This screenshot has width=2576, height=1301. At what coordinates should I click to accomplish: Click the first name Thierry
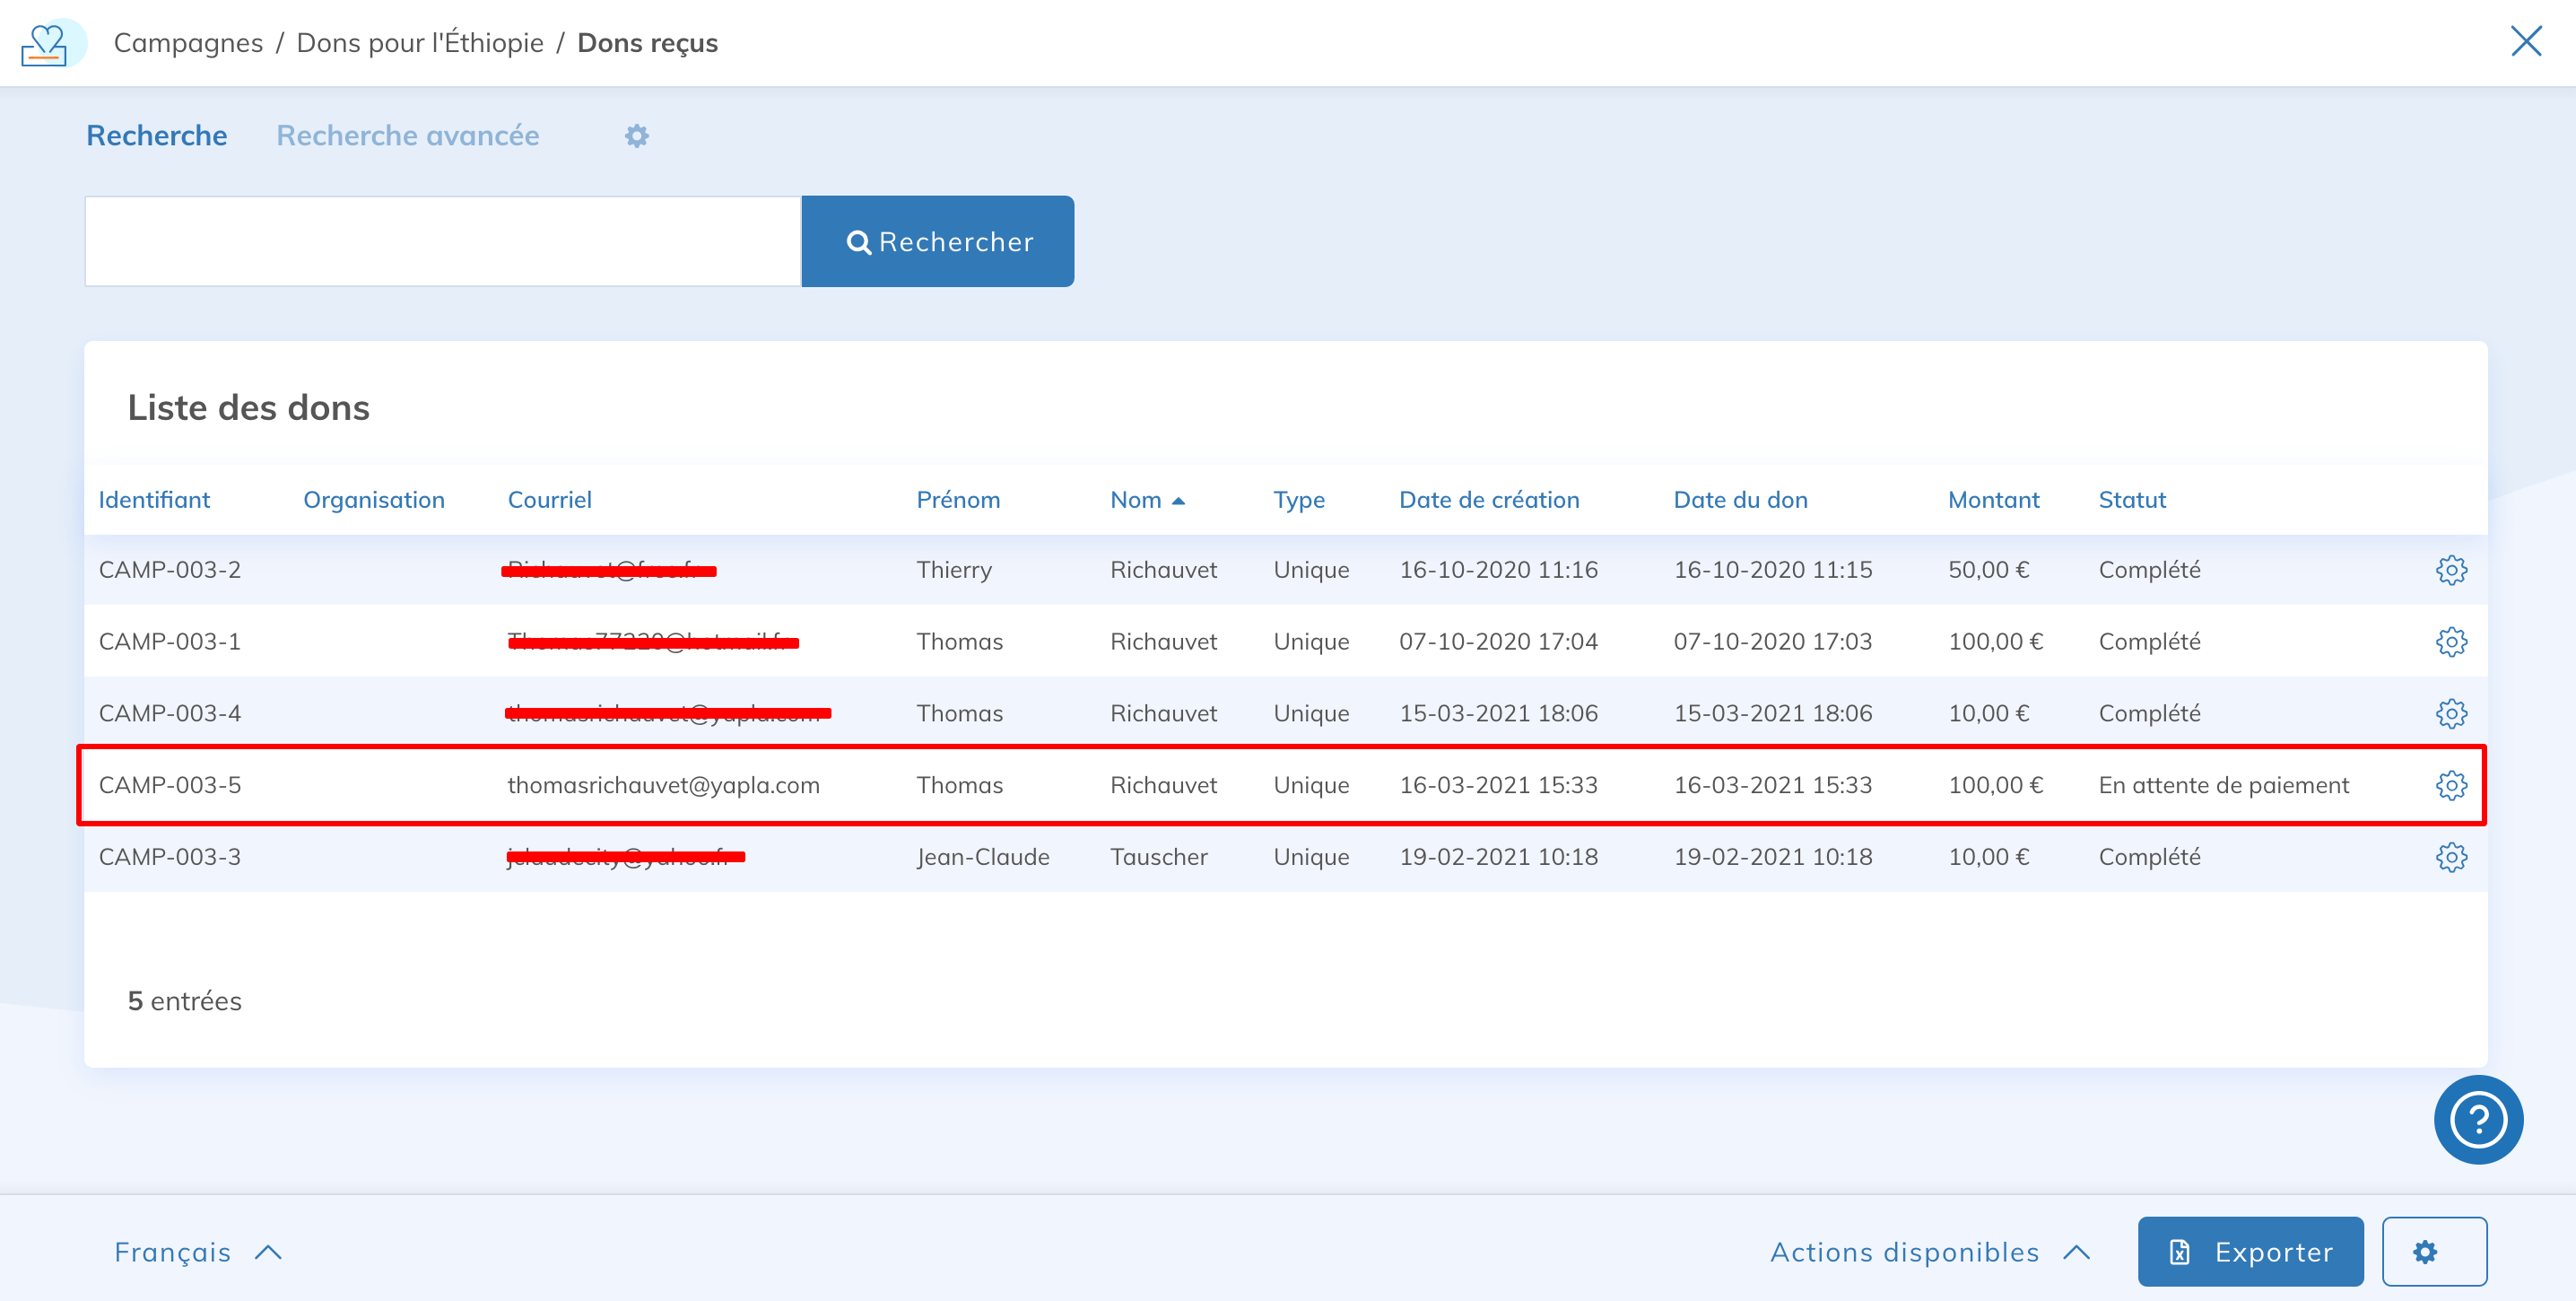click(954, 570)
